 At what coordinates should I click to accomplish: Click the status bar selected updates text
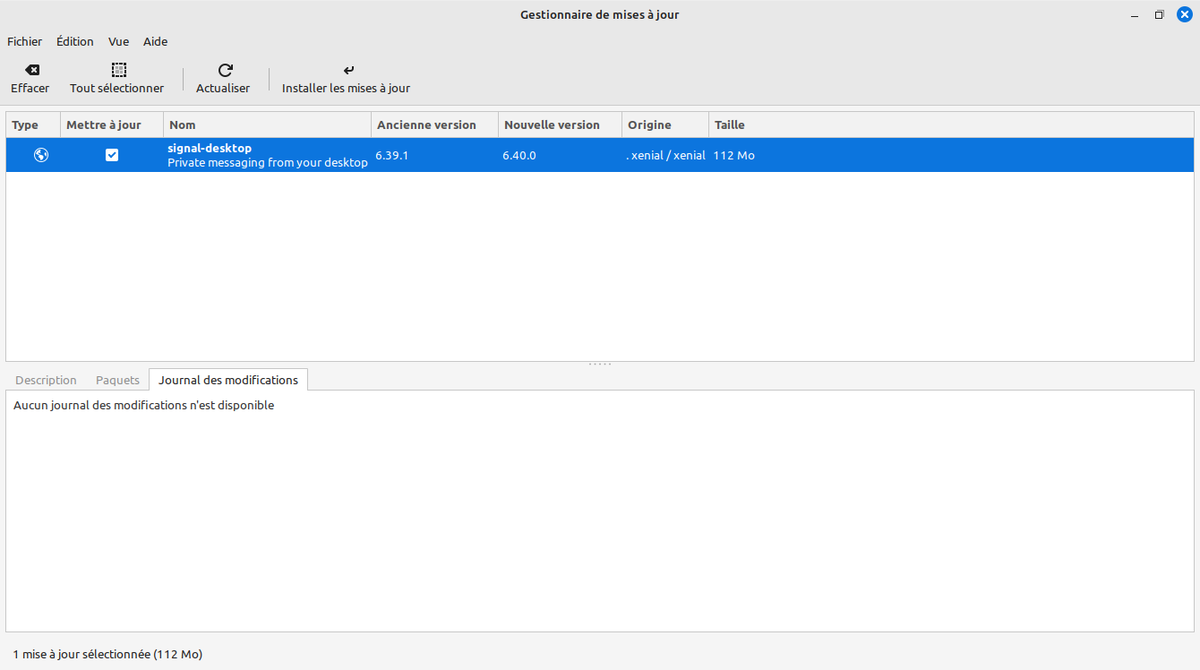(x=108, y=654)
